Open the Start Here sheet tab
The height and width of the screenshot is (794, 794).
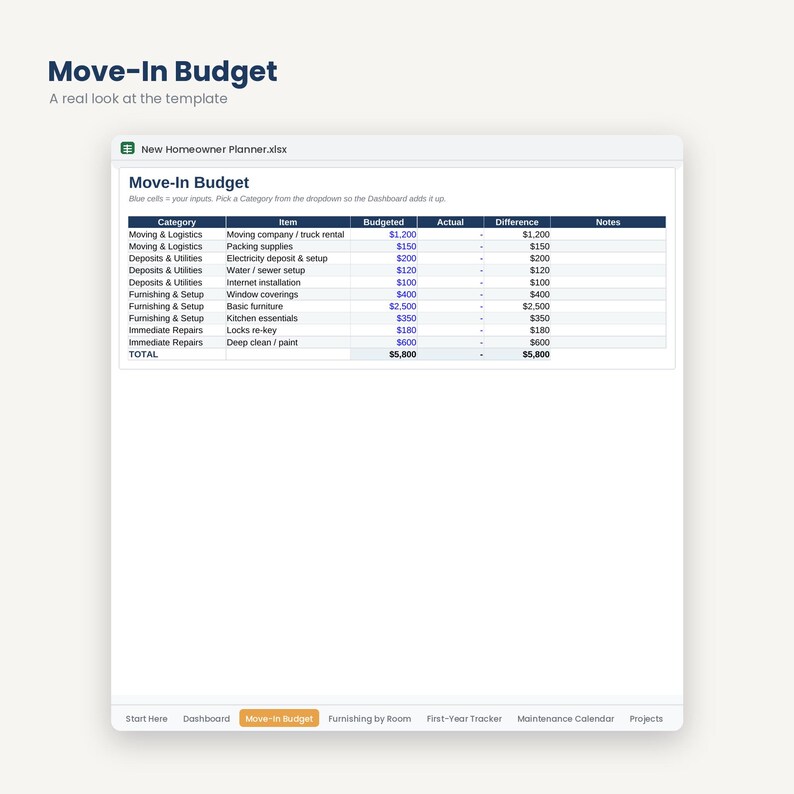tap(146, 719)
